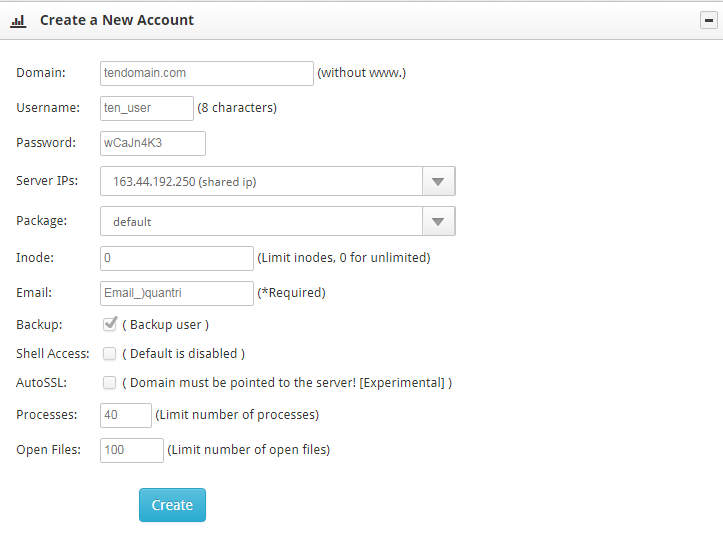Click the required Email input field
Screen dimensions: 723x558
coord(177,293)
